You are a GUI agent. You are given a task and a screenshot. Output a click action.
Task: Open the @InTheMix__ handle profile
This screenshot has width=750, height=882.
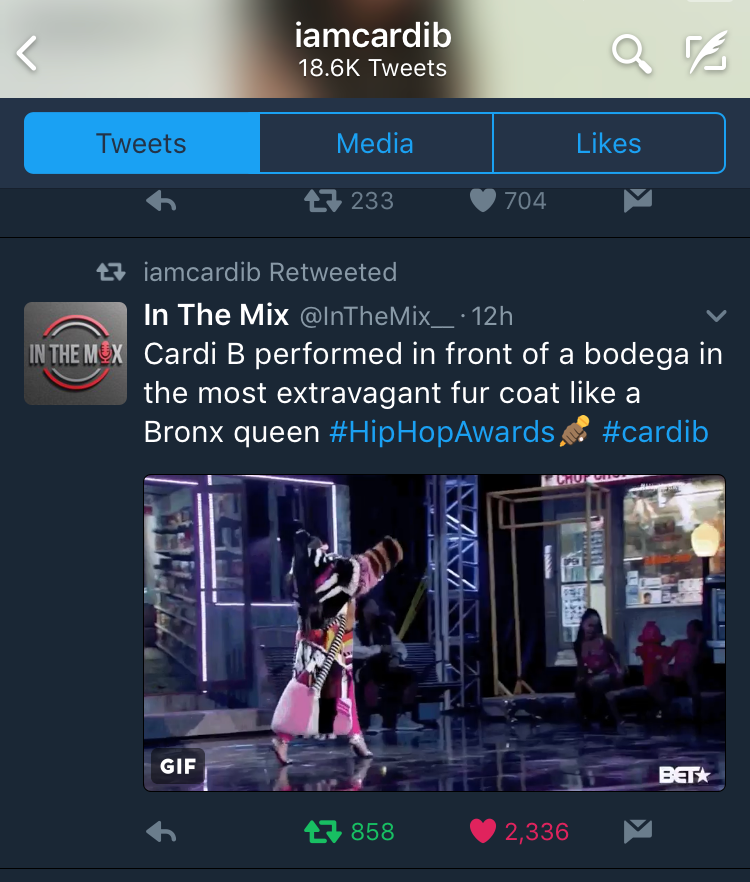(376, 316)
